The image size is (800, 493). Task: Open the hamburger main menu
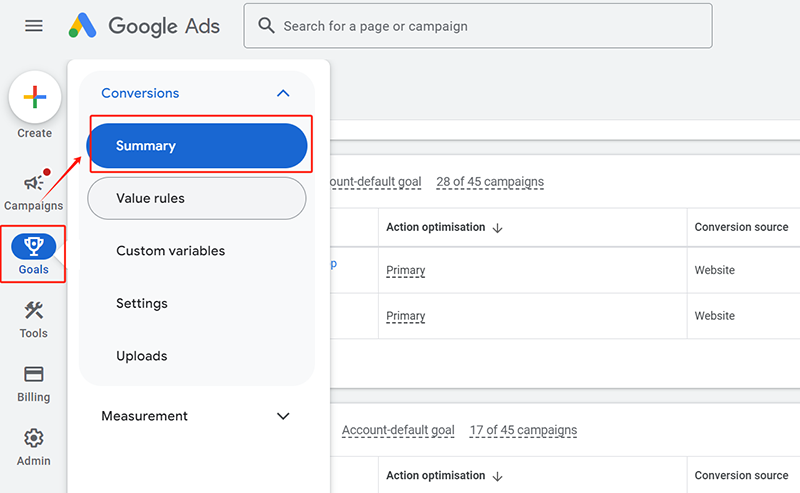34,26
